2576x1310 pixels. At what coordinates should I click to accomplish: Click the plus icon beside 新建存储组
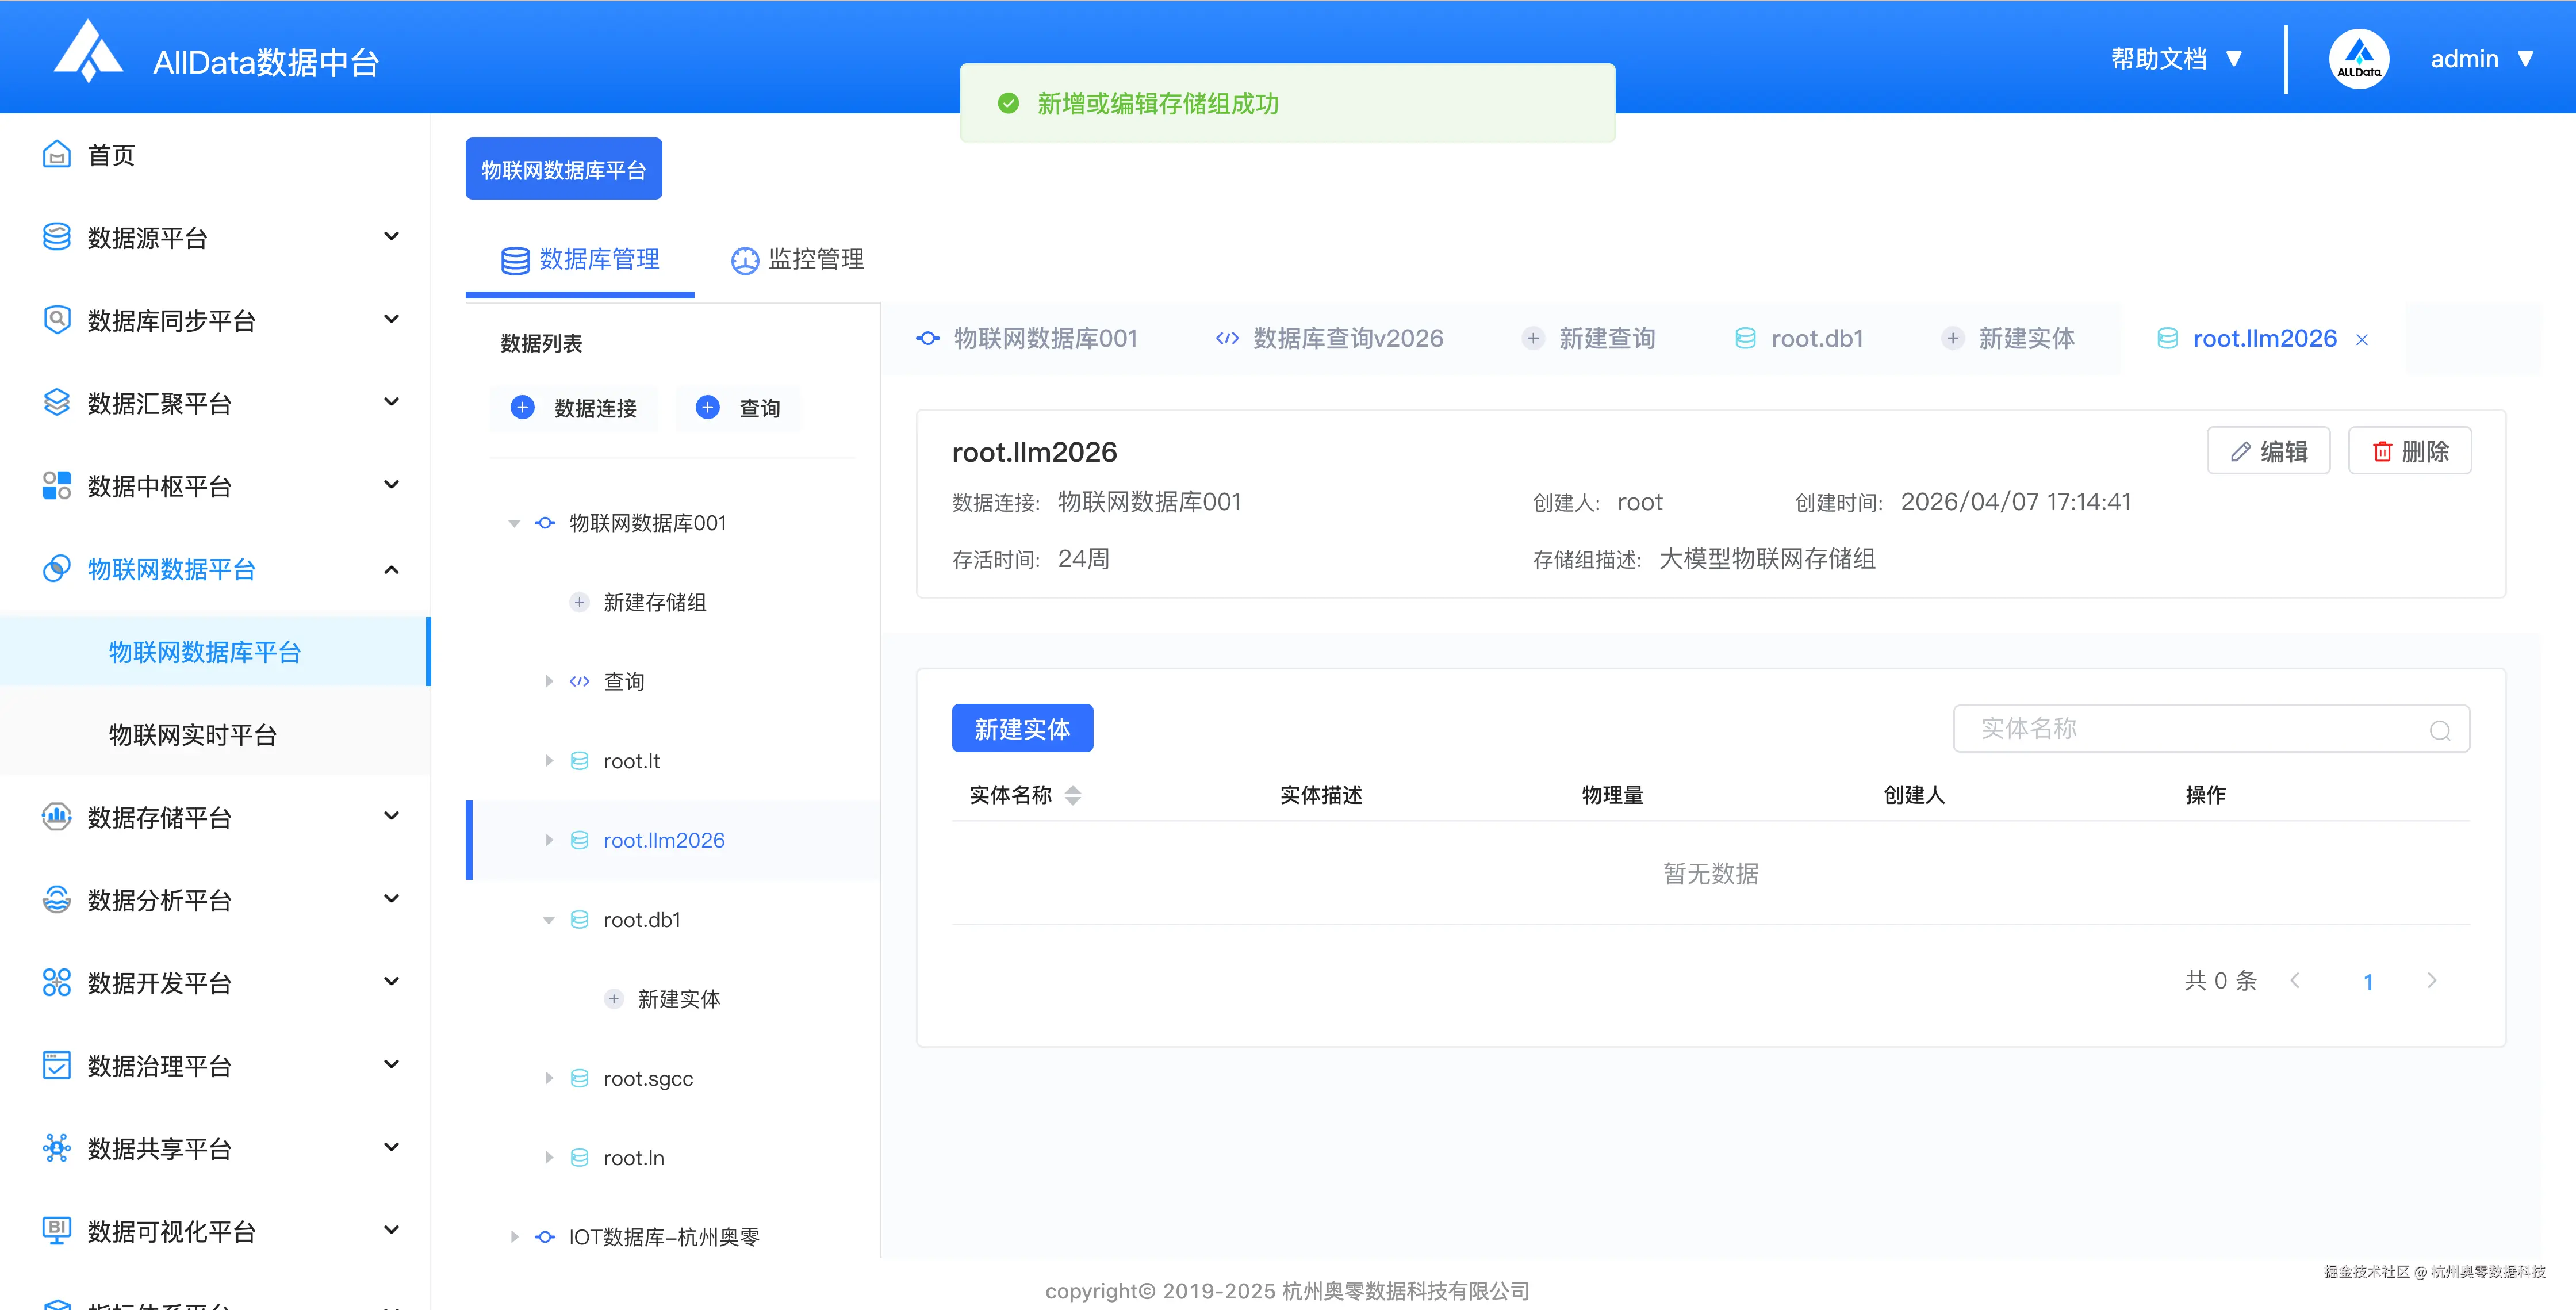click(579, 602)
